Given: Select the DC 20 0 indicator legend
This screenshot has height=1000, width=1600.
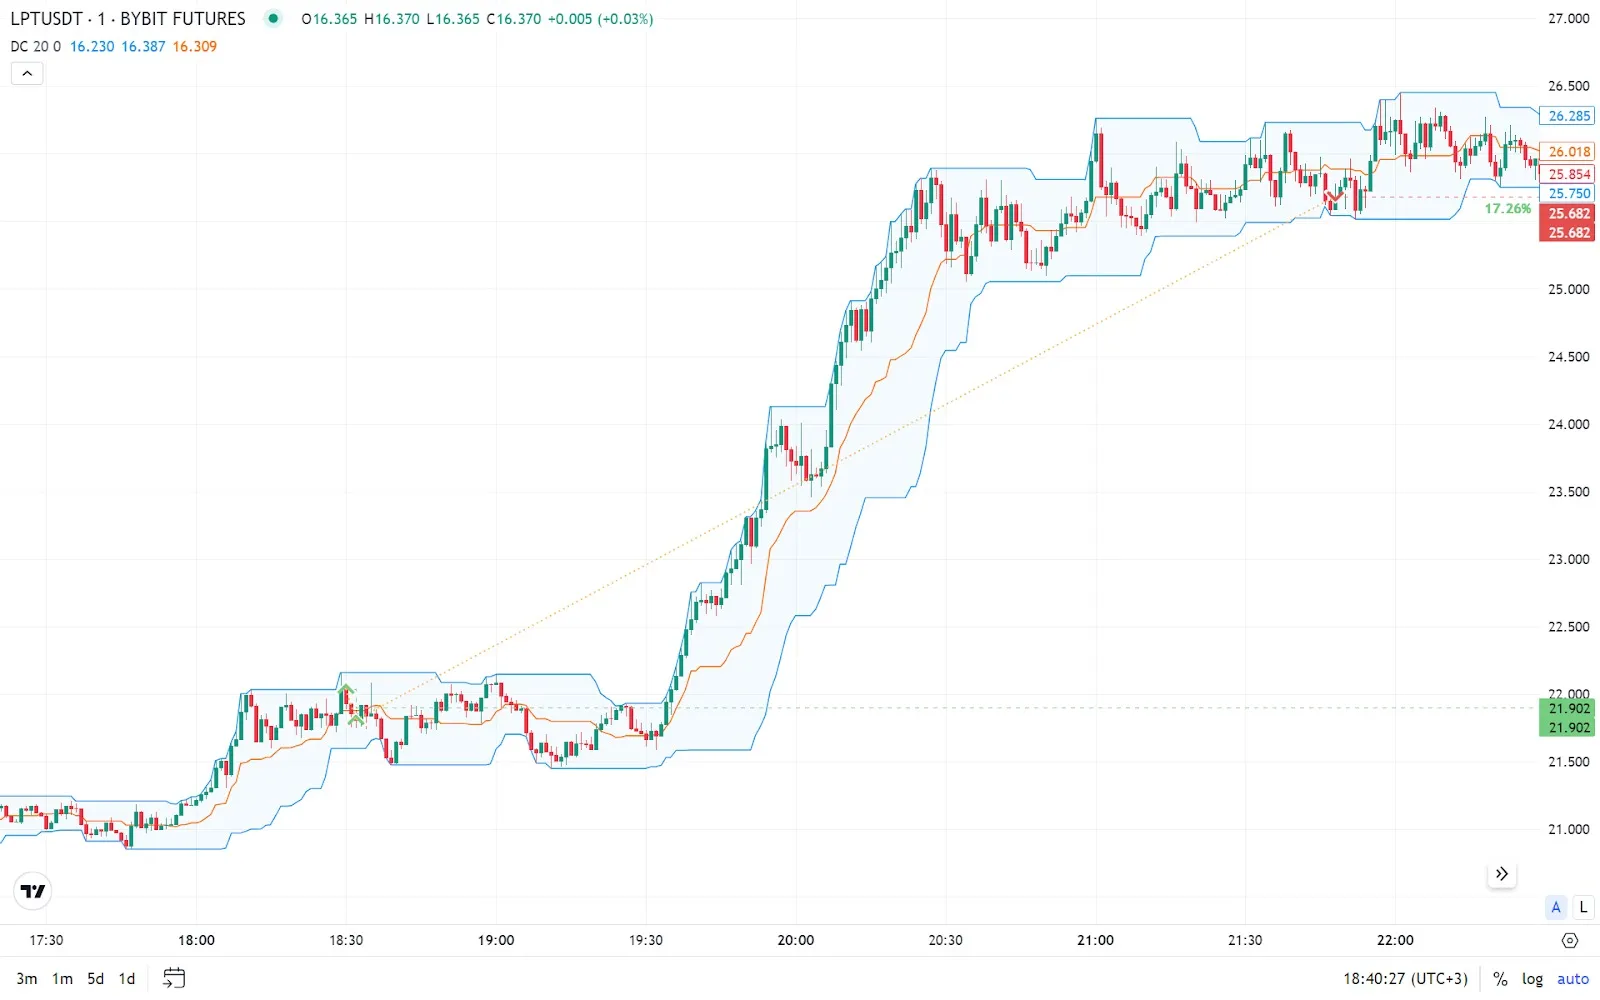Looking at the screenshot, I should (x=35, y=46).
